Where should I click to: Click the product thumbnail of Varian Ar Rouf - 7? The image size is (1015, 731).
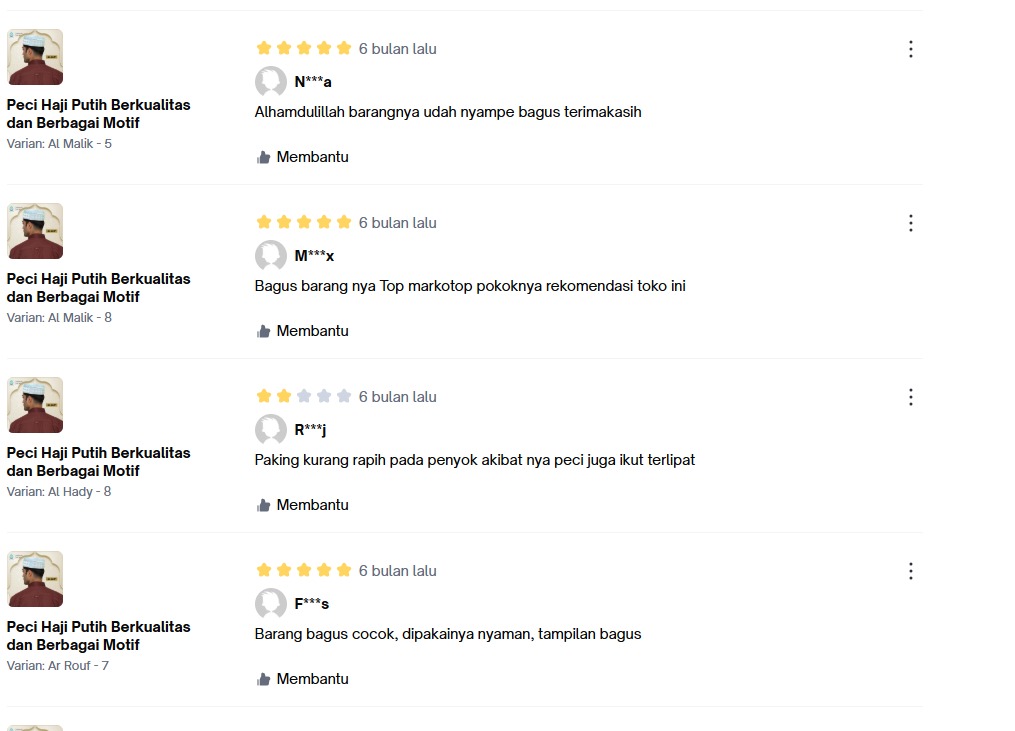point(35,578)
